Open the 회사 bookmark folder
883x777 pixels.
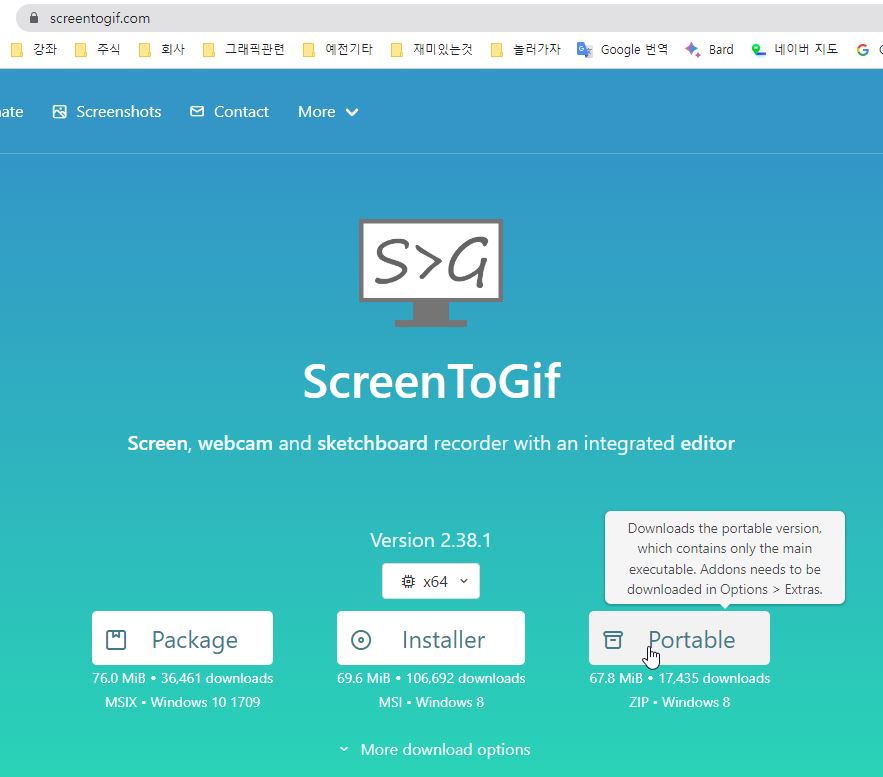(162, 50)
